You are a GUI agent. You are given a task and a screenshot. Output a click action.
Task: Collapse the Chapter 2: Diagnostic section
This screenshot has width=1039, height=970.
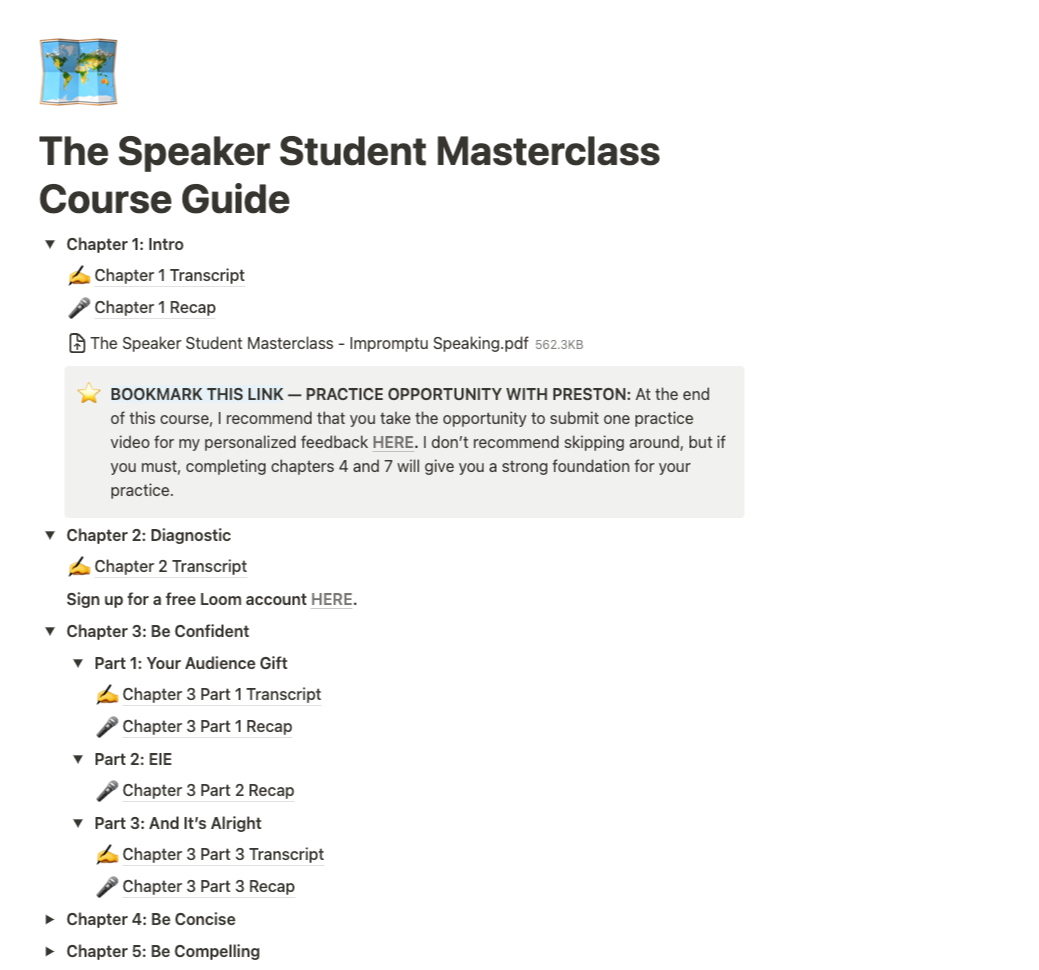pyautogui.click(x=50, y=536)
